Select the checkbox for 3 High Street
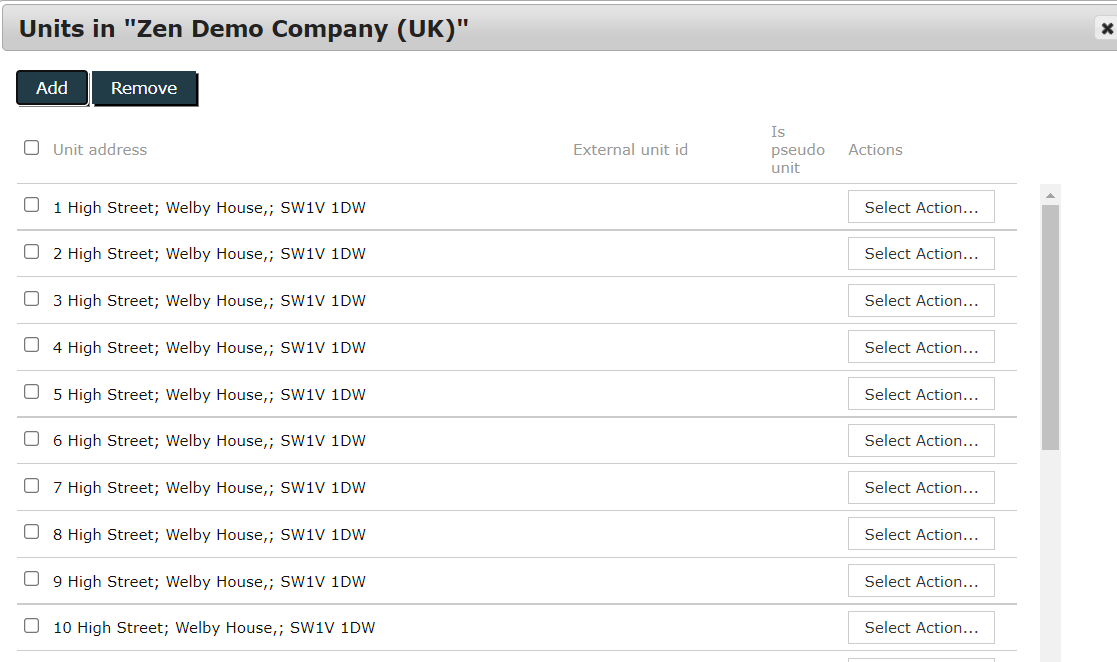 tap(32, 299)
